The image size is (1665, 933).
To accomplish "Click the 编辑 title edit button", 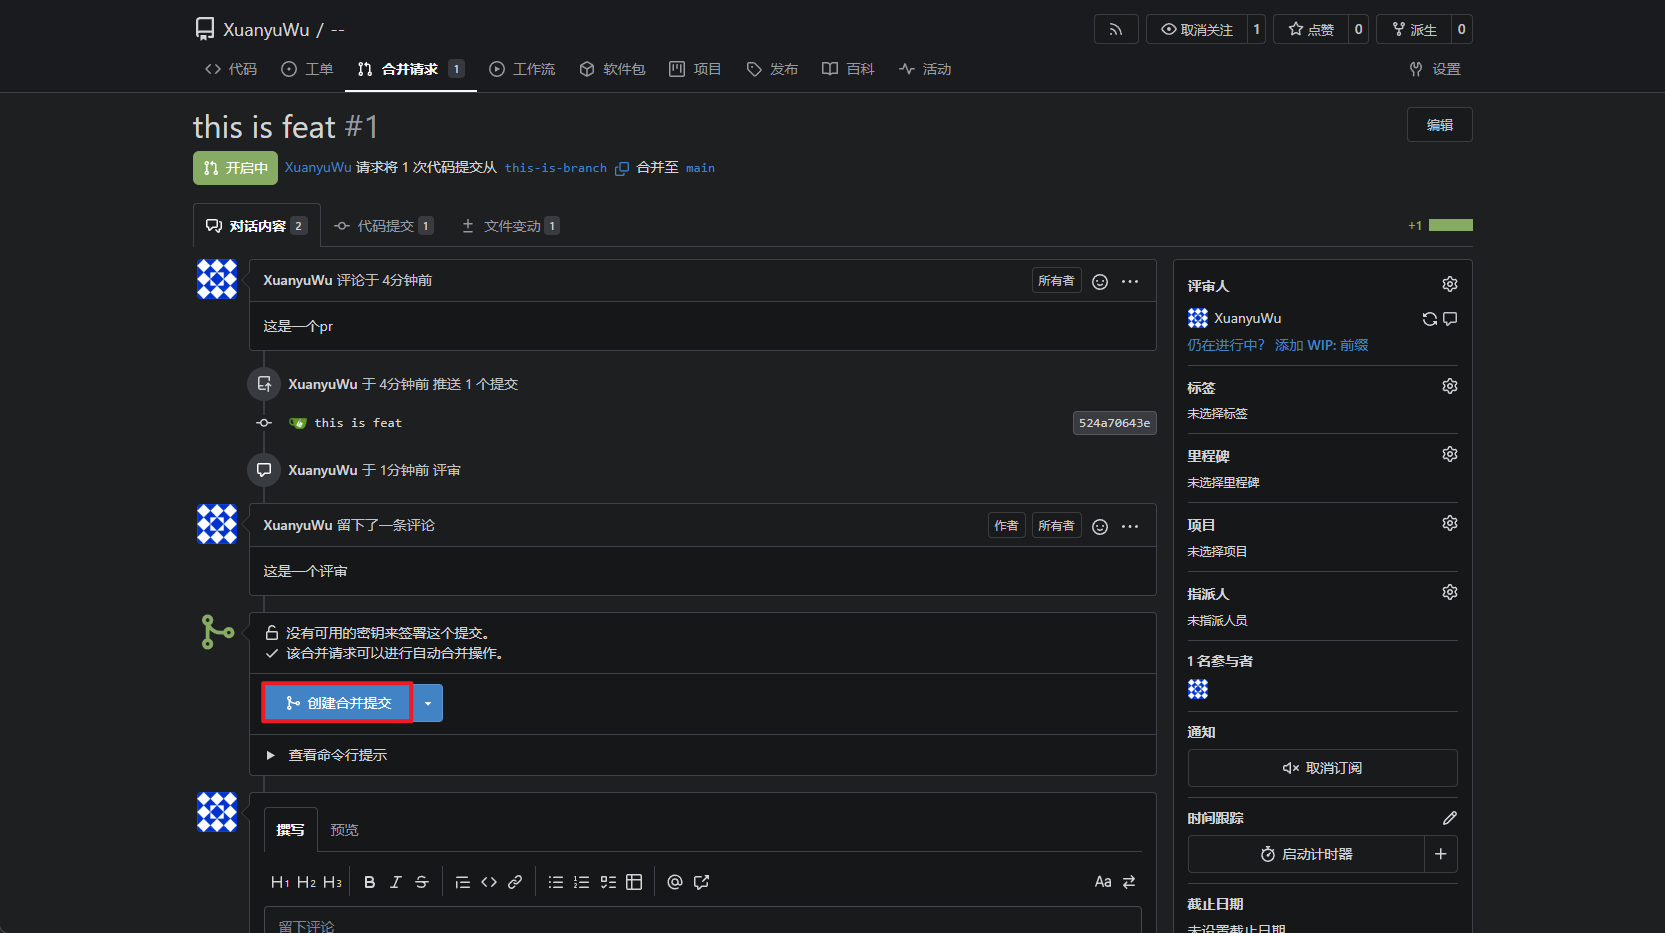I will click(1440, 125).
